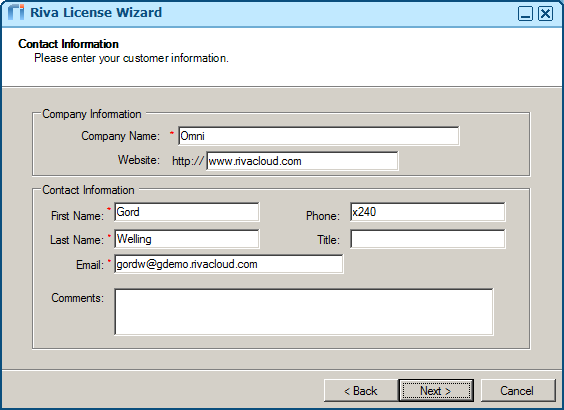Select the Website field with www.rivacloud.com
This screenshot has width=564, height=410.
point(302,161)
